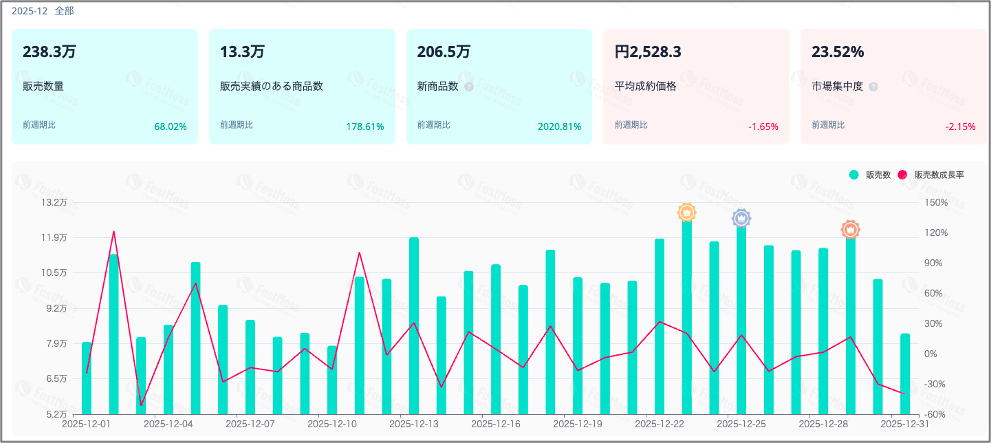The width and height of the screenshot is (992, 444).
Task: Click the help icon next to 新商品数
Action: click(x=469, y=87)
